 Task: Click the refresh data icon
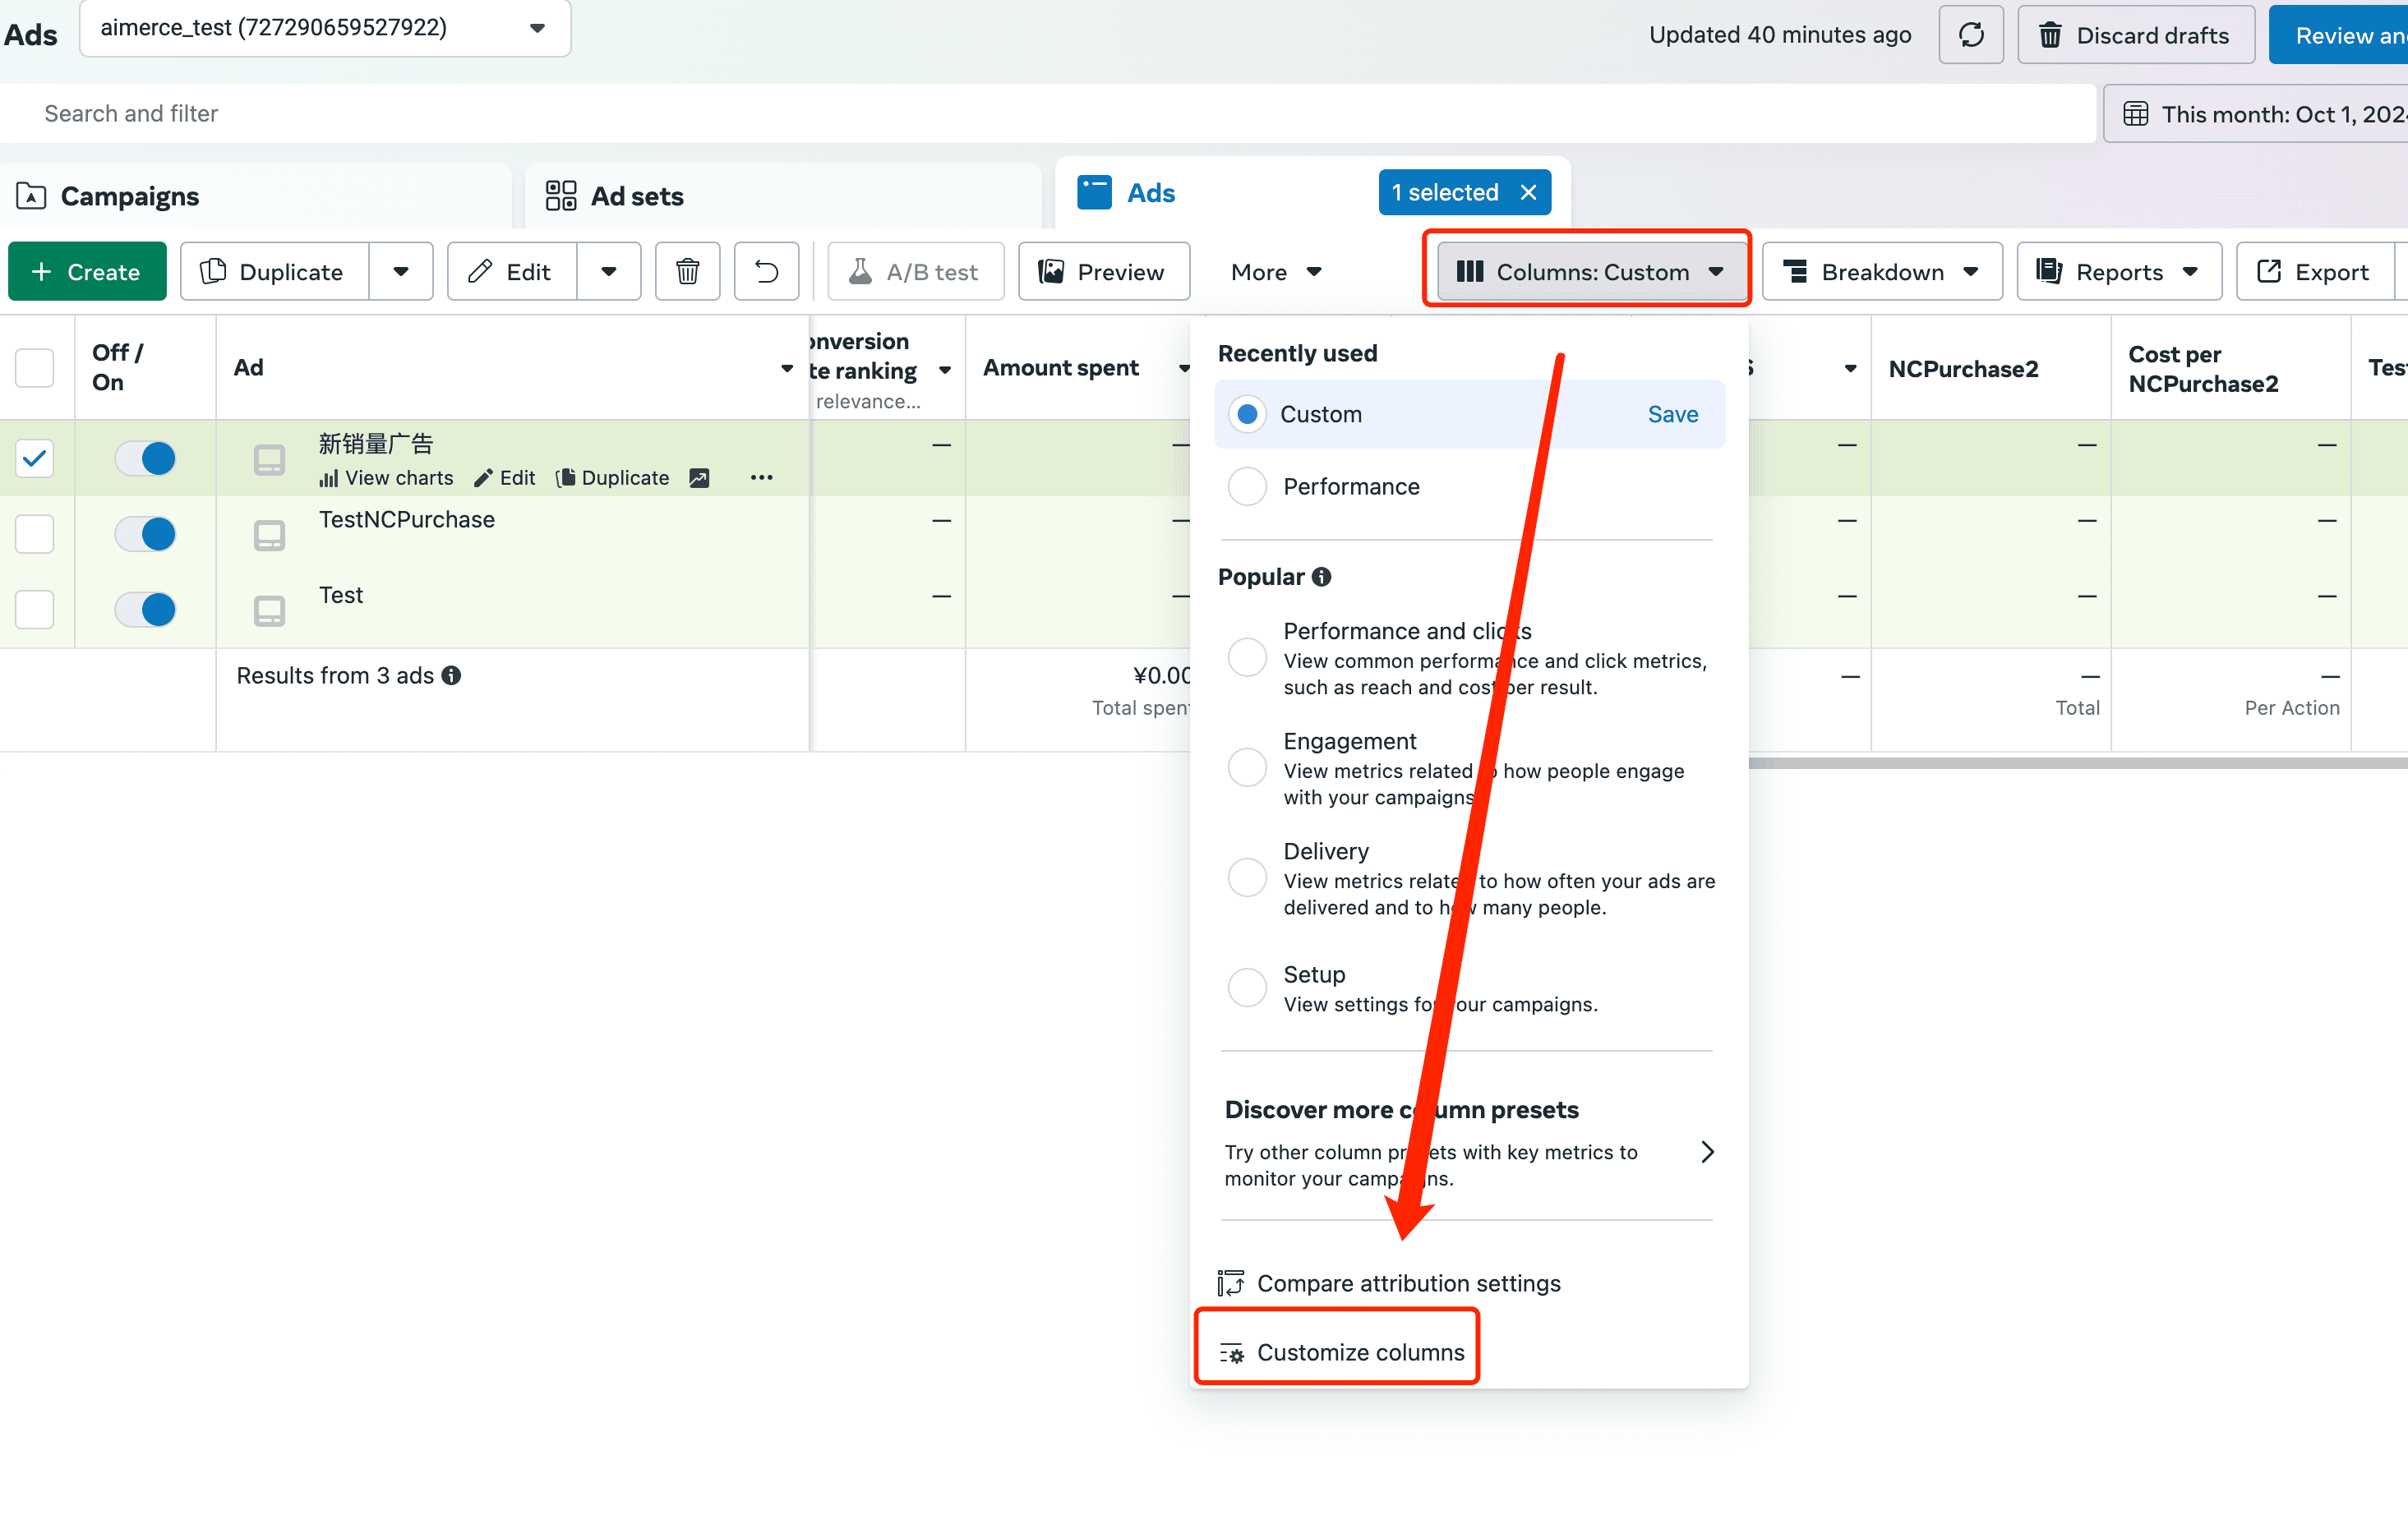[1970, 35]
